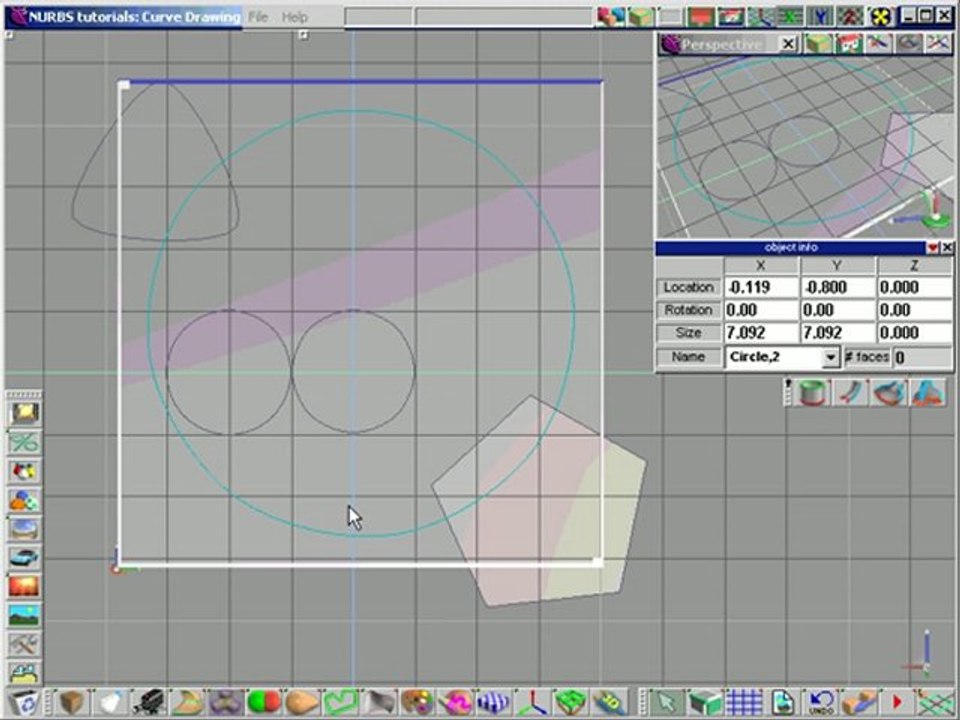Screen dimensions: 960x720
Task: Click the sky dome icon in left sidebar
Action: pyautogui.click(x=24, y=529)
